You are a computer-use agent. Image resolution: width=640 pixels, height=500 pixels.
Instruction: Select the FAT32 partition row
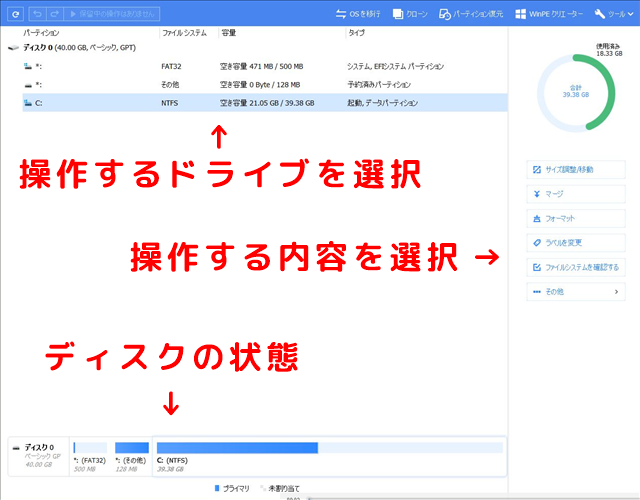(x=265, y=66)
